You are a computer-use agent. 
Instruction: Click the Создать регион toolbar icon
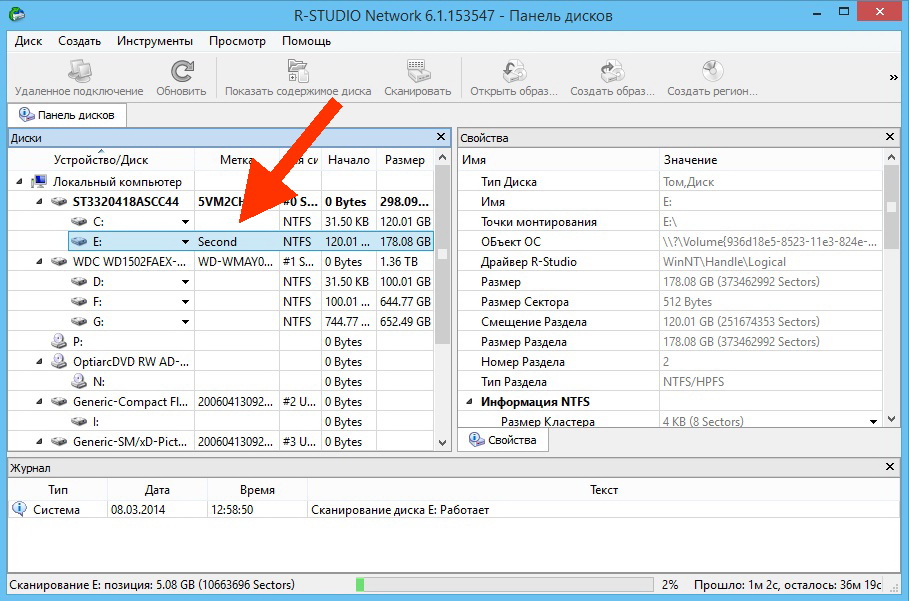point(712,72)
